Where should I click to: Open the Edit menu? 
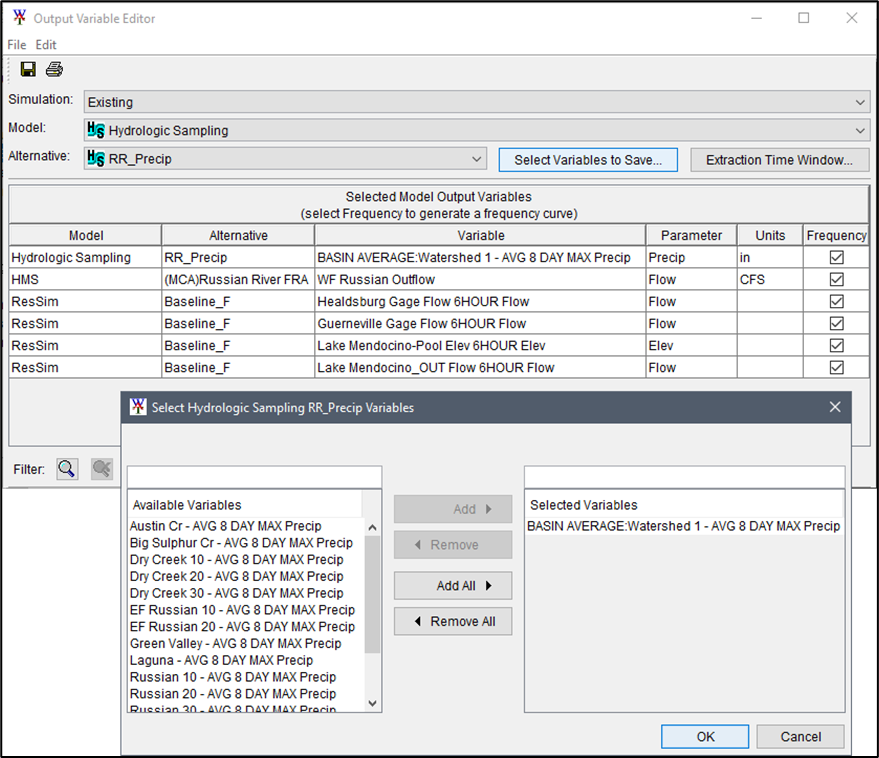[45, 44]
